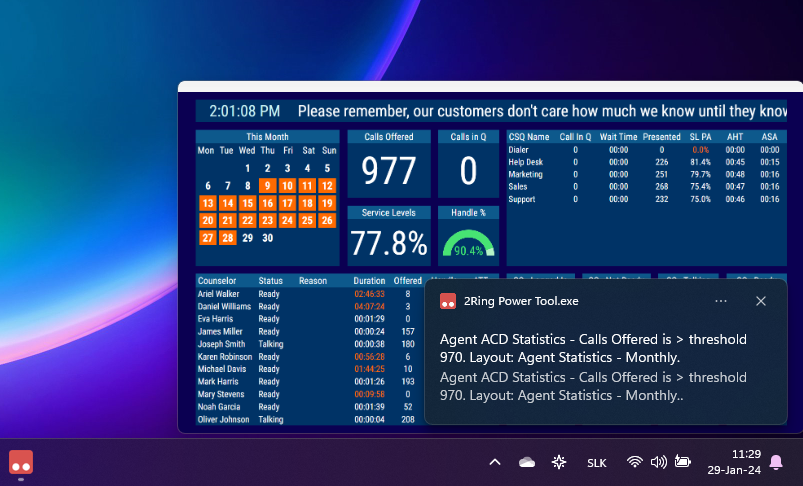Open Wi-Fi network settings icon
The image size is (803, 486).
coord(635,462)
